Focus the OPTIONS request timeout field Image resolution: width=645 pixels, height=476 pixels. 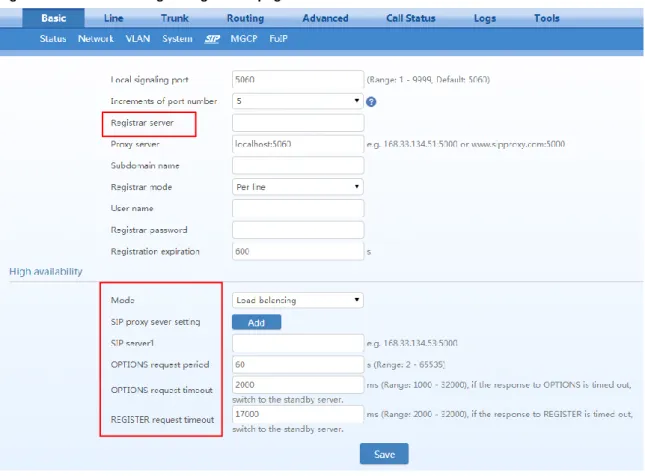pyautogui.click(x=298, y=385)
